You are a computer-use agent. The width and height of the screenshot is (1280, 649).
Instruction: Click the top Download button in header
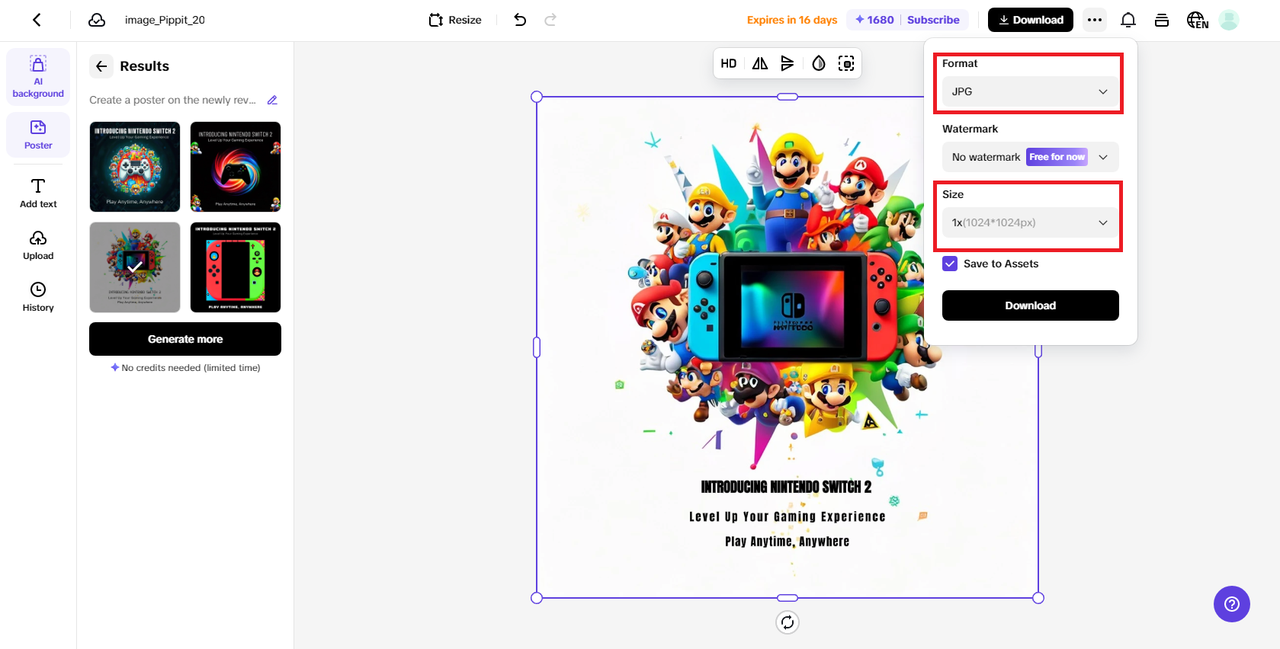(x=1030, y=20)
